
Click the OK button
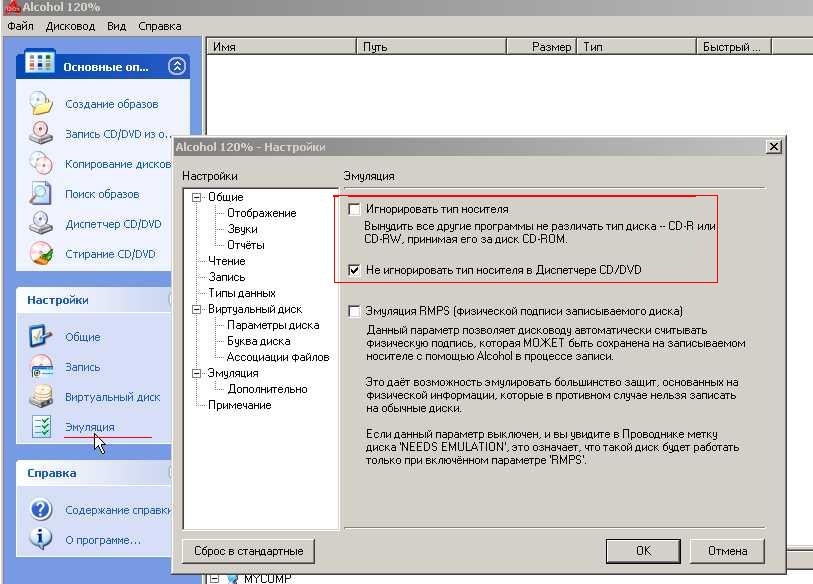click(643, 551)
